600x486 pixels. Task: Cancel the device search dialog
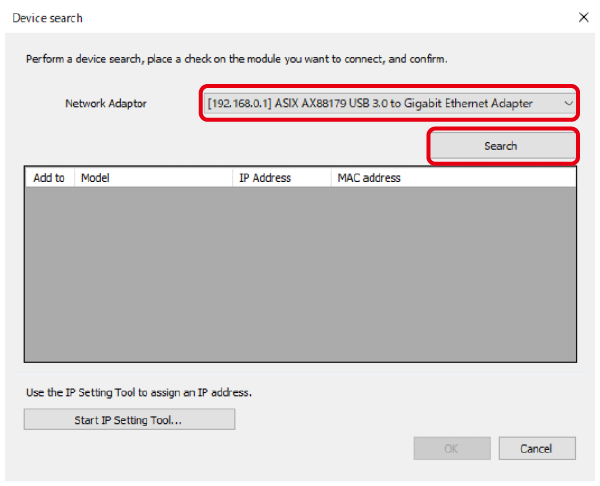pos(538,449)
